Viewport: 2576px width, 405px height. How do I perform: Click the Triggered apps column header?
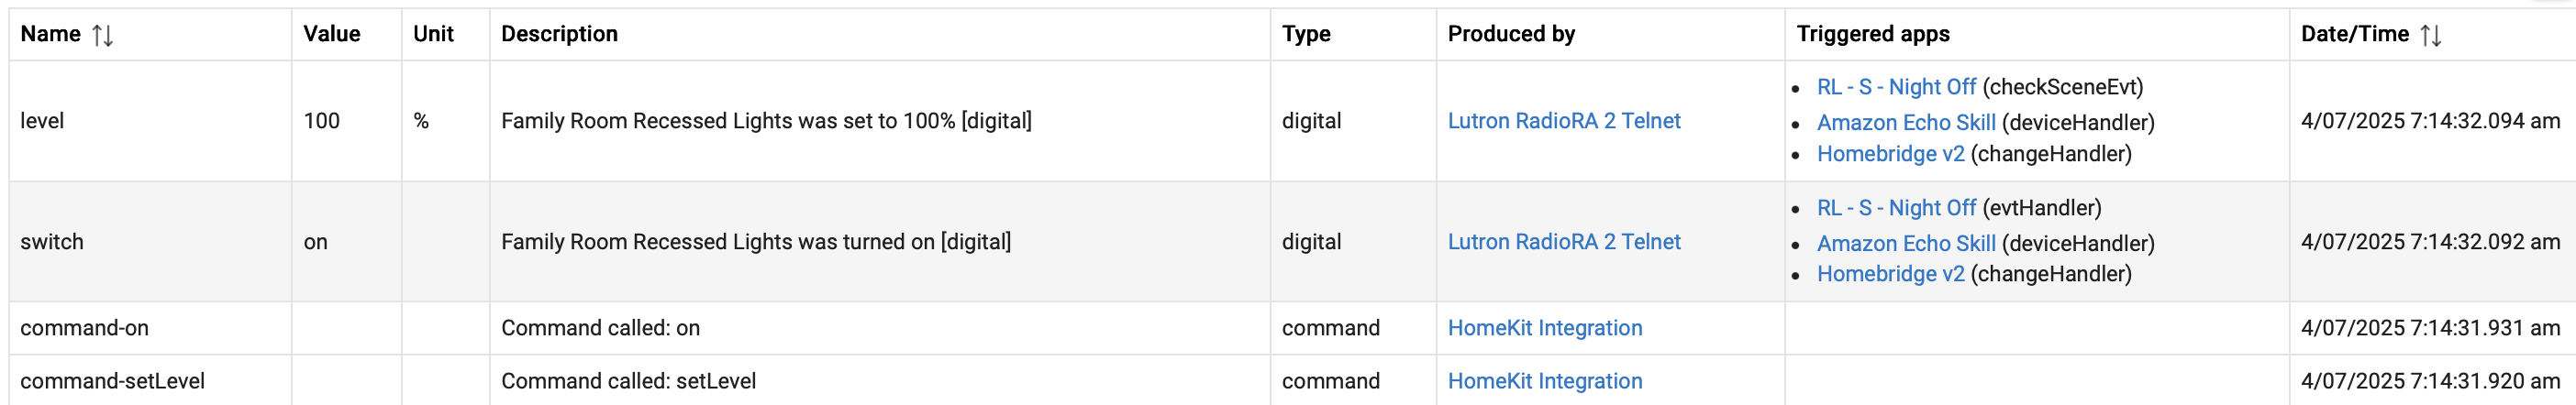click(1873, 34)
